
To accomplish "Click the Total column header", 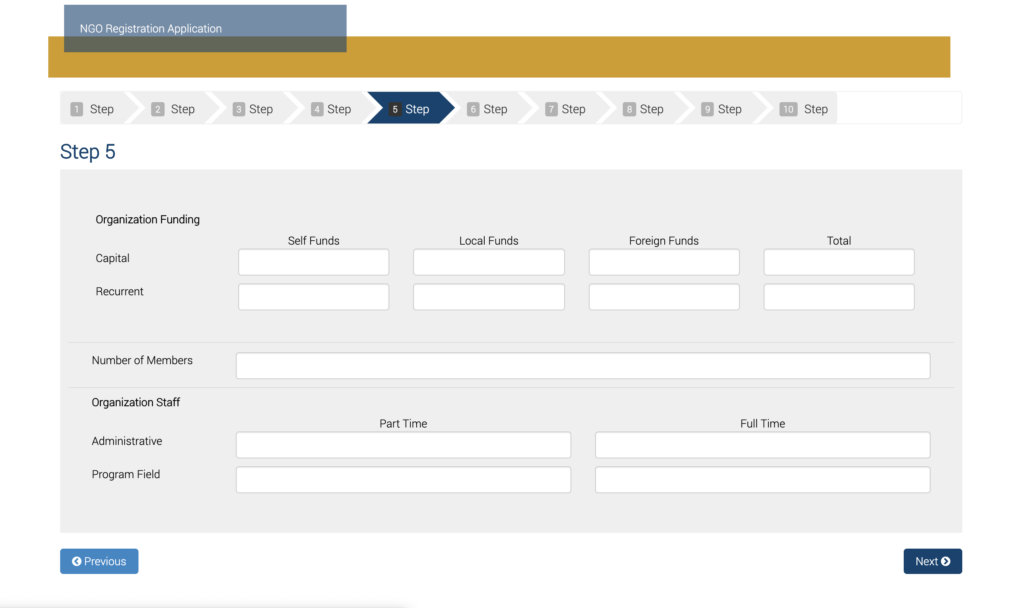I will (x=839, y=241).
